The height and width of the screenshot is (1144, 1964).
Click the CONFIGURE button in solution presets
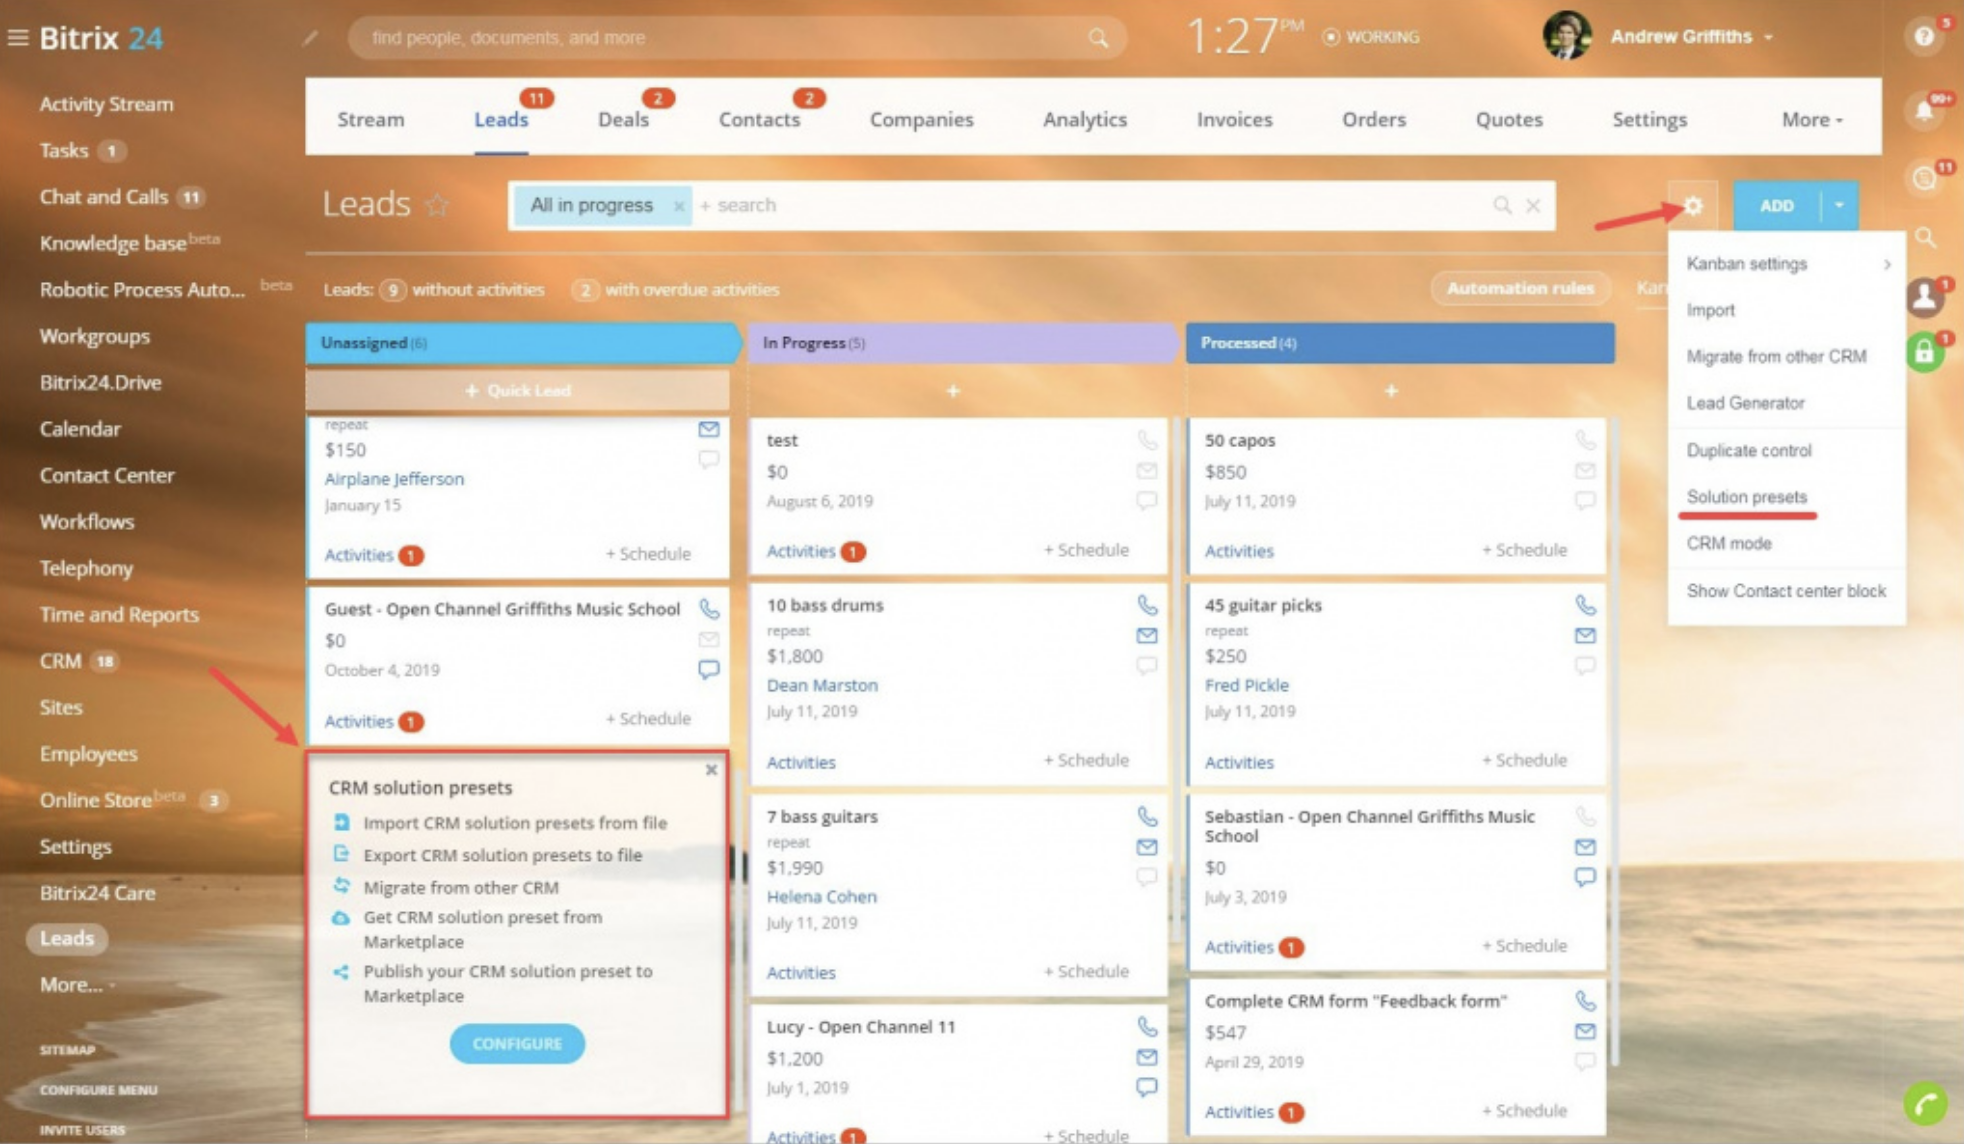coord(516,1043)
